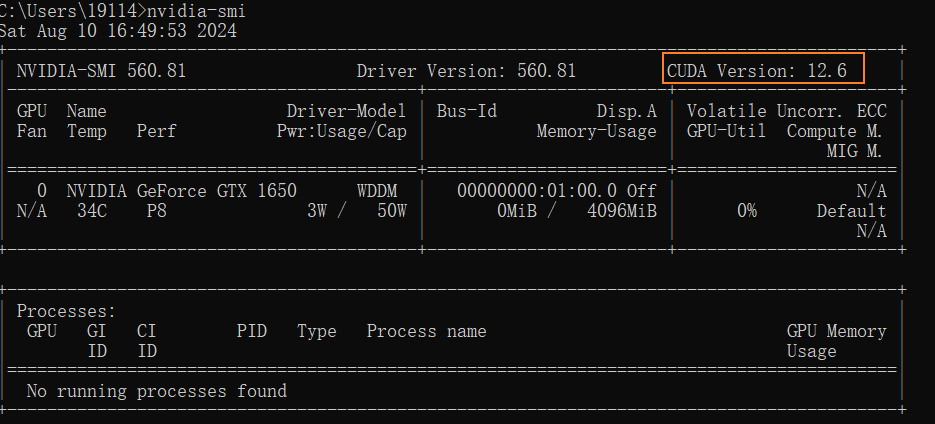Click the GPU Memory column header
Screen dimensions: 935x424
pos(837,331)
